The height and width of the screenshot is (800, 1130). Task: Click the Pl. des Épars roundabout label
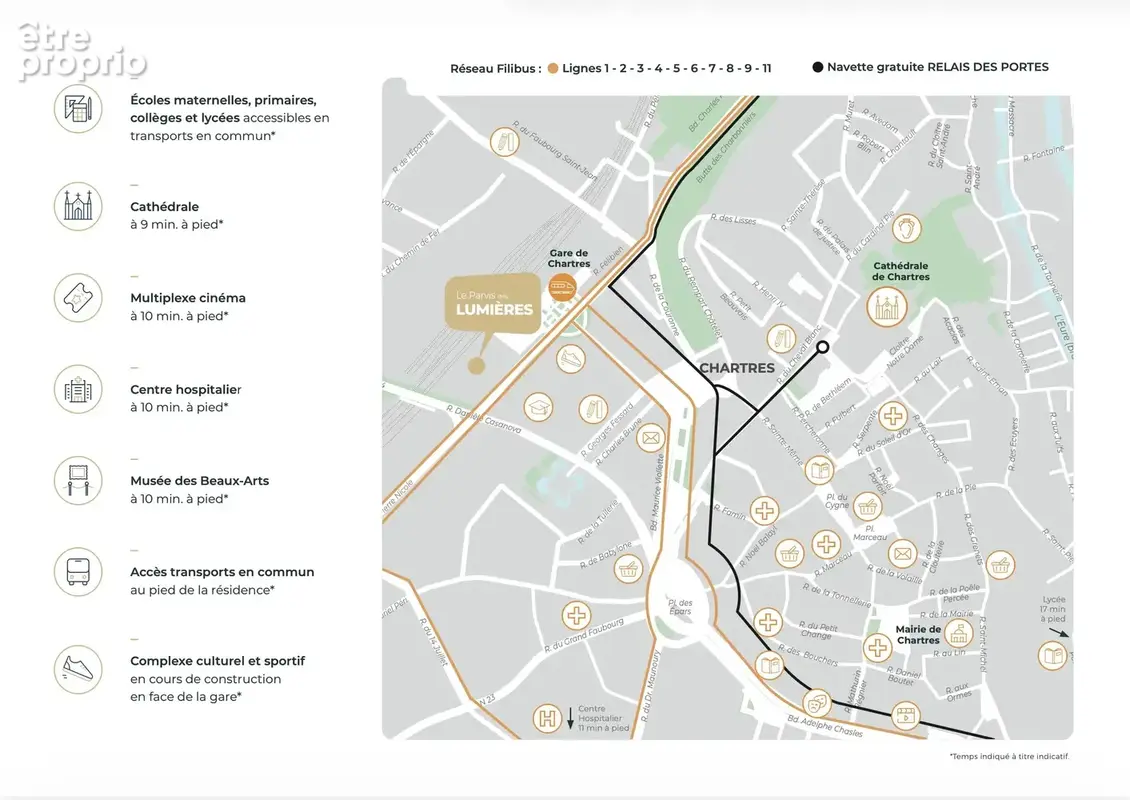tap(680, 607)
